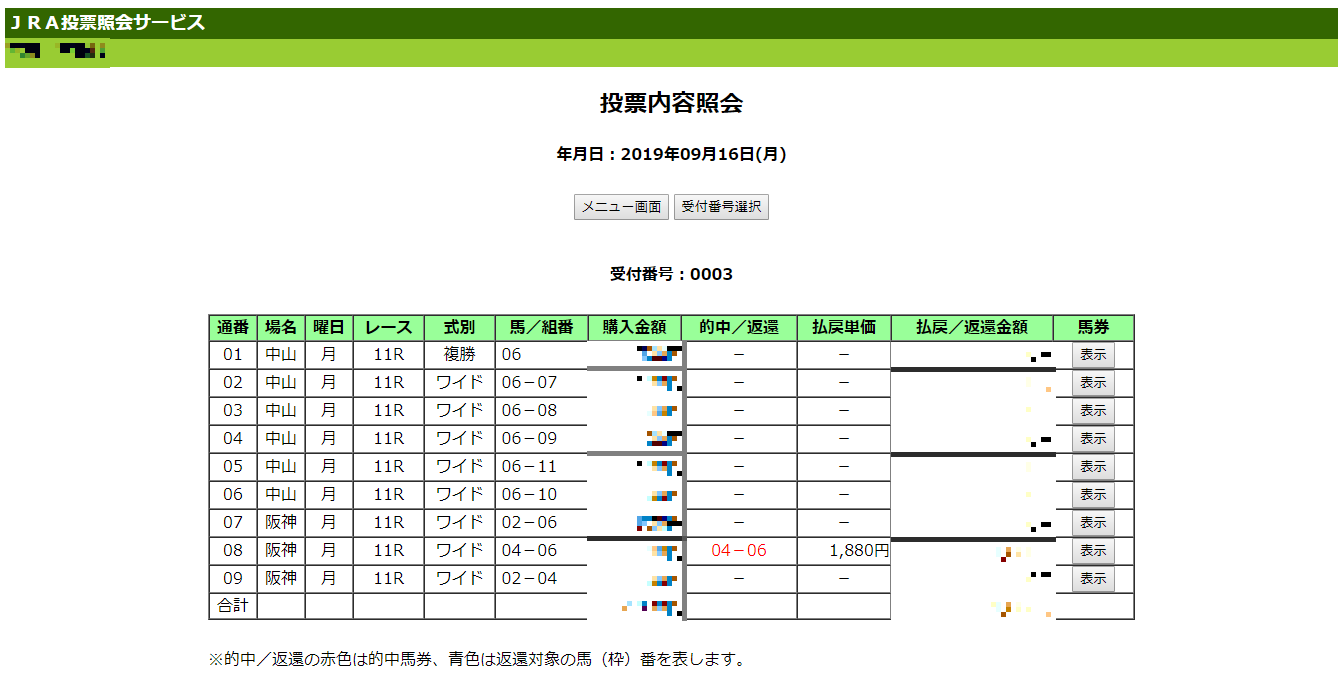Image resolution: width=1343 pixels, height=675 pixels.
Task: Click the 的中/返還 column header
Action: 739,327
